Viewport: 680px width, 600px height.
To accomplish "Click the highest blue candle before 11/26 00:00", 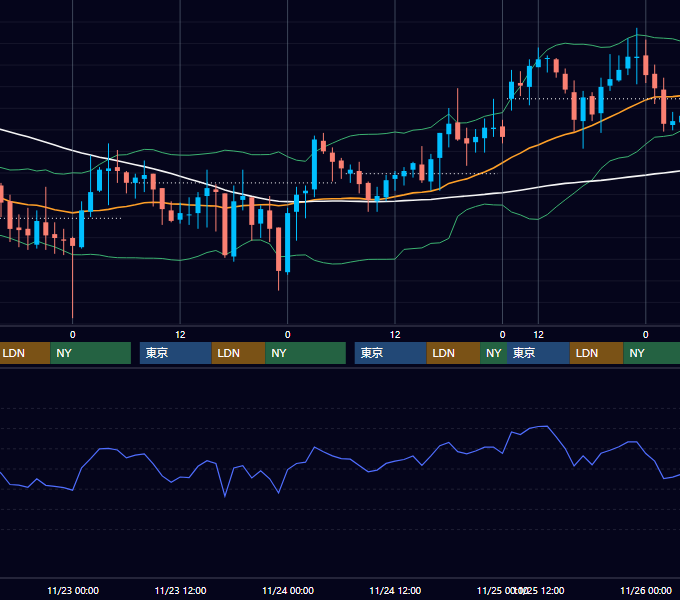I will click(x=637, y=57).
